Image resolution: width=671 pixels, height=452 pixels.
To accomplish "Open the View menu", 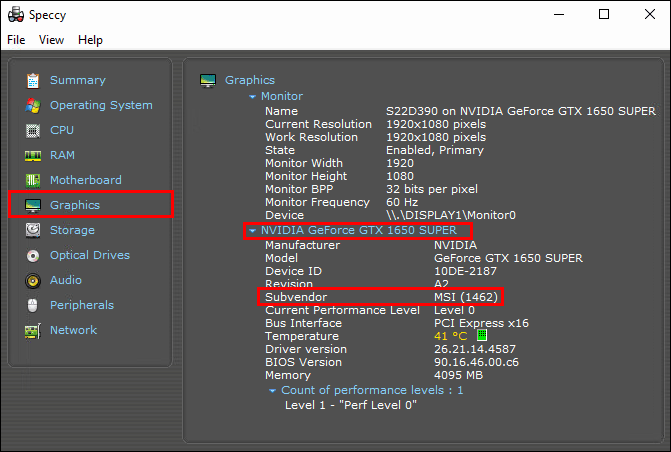I will (x=51, y=40).
